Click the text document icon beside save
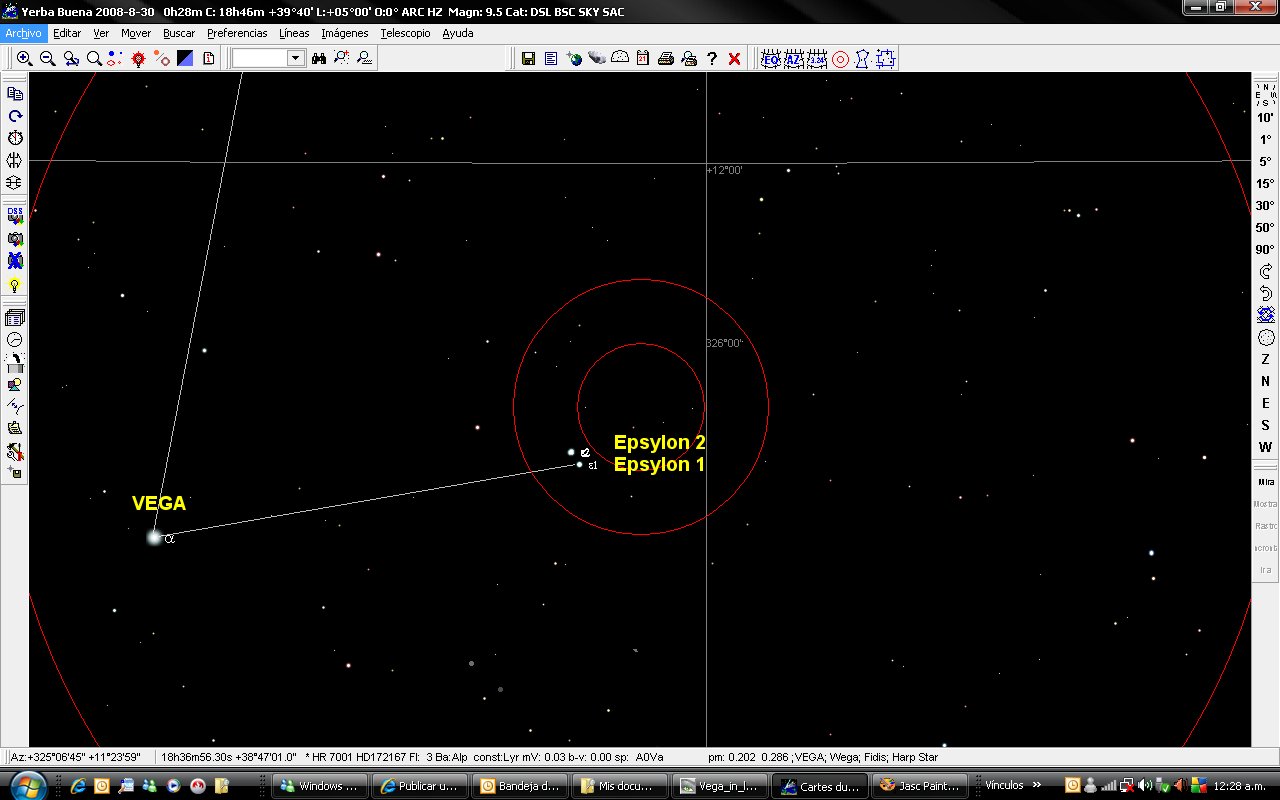 [x=551, y=59]
